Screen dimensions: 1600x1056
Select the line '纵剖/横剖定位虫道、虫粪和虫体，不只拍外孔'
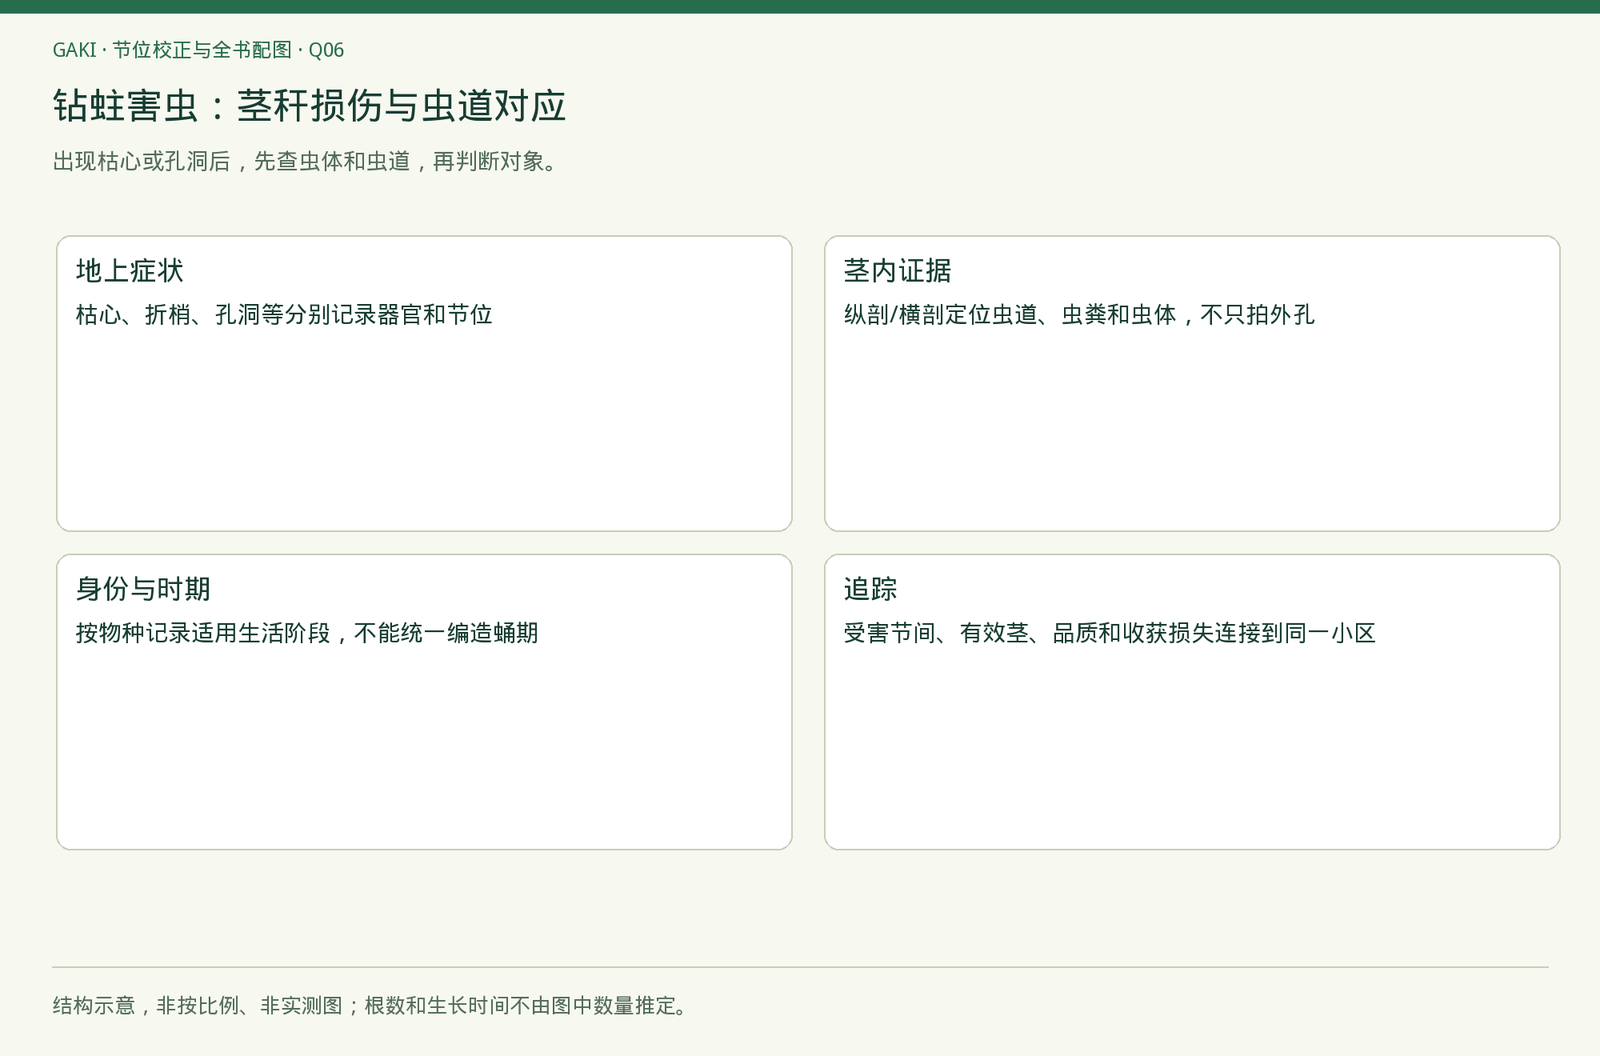(1079, 315)
